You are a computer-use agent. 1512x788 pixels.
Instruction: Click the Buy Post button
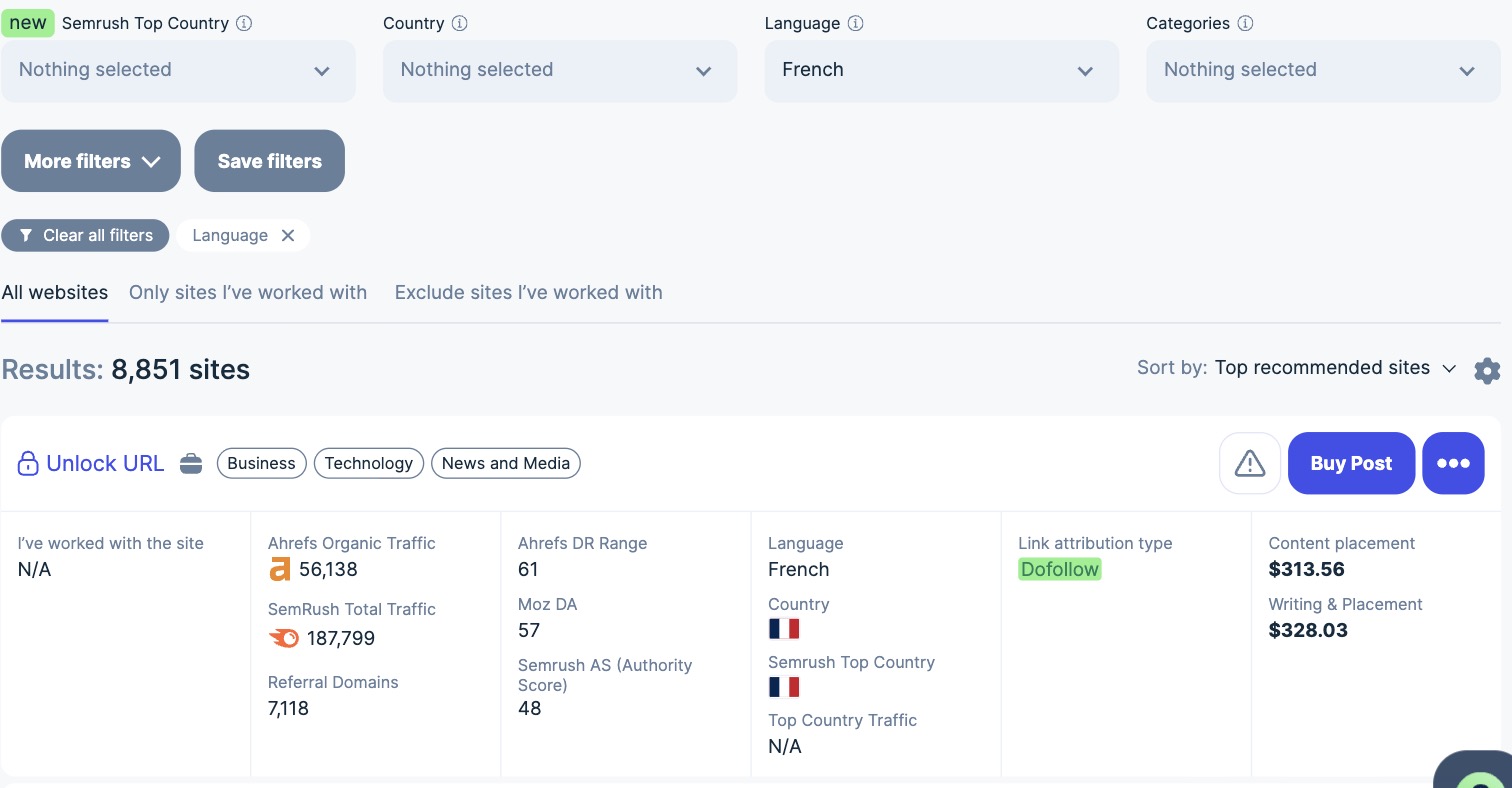[1352, 463]
